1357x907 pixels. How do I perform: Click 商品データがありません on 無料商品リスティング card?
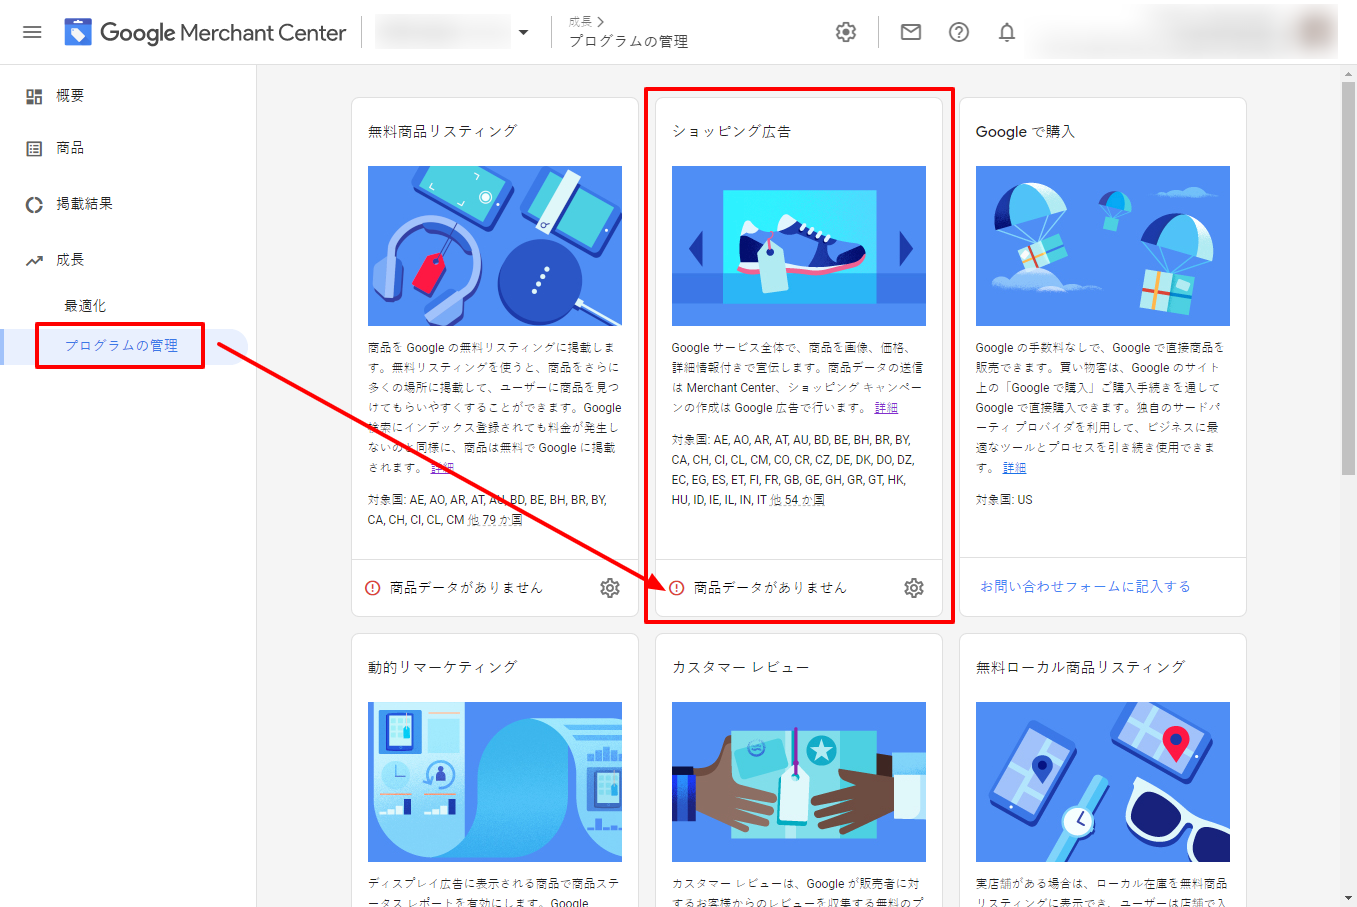click(466, 588)
